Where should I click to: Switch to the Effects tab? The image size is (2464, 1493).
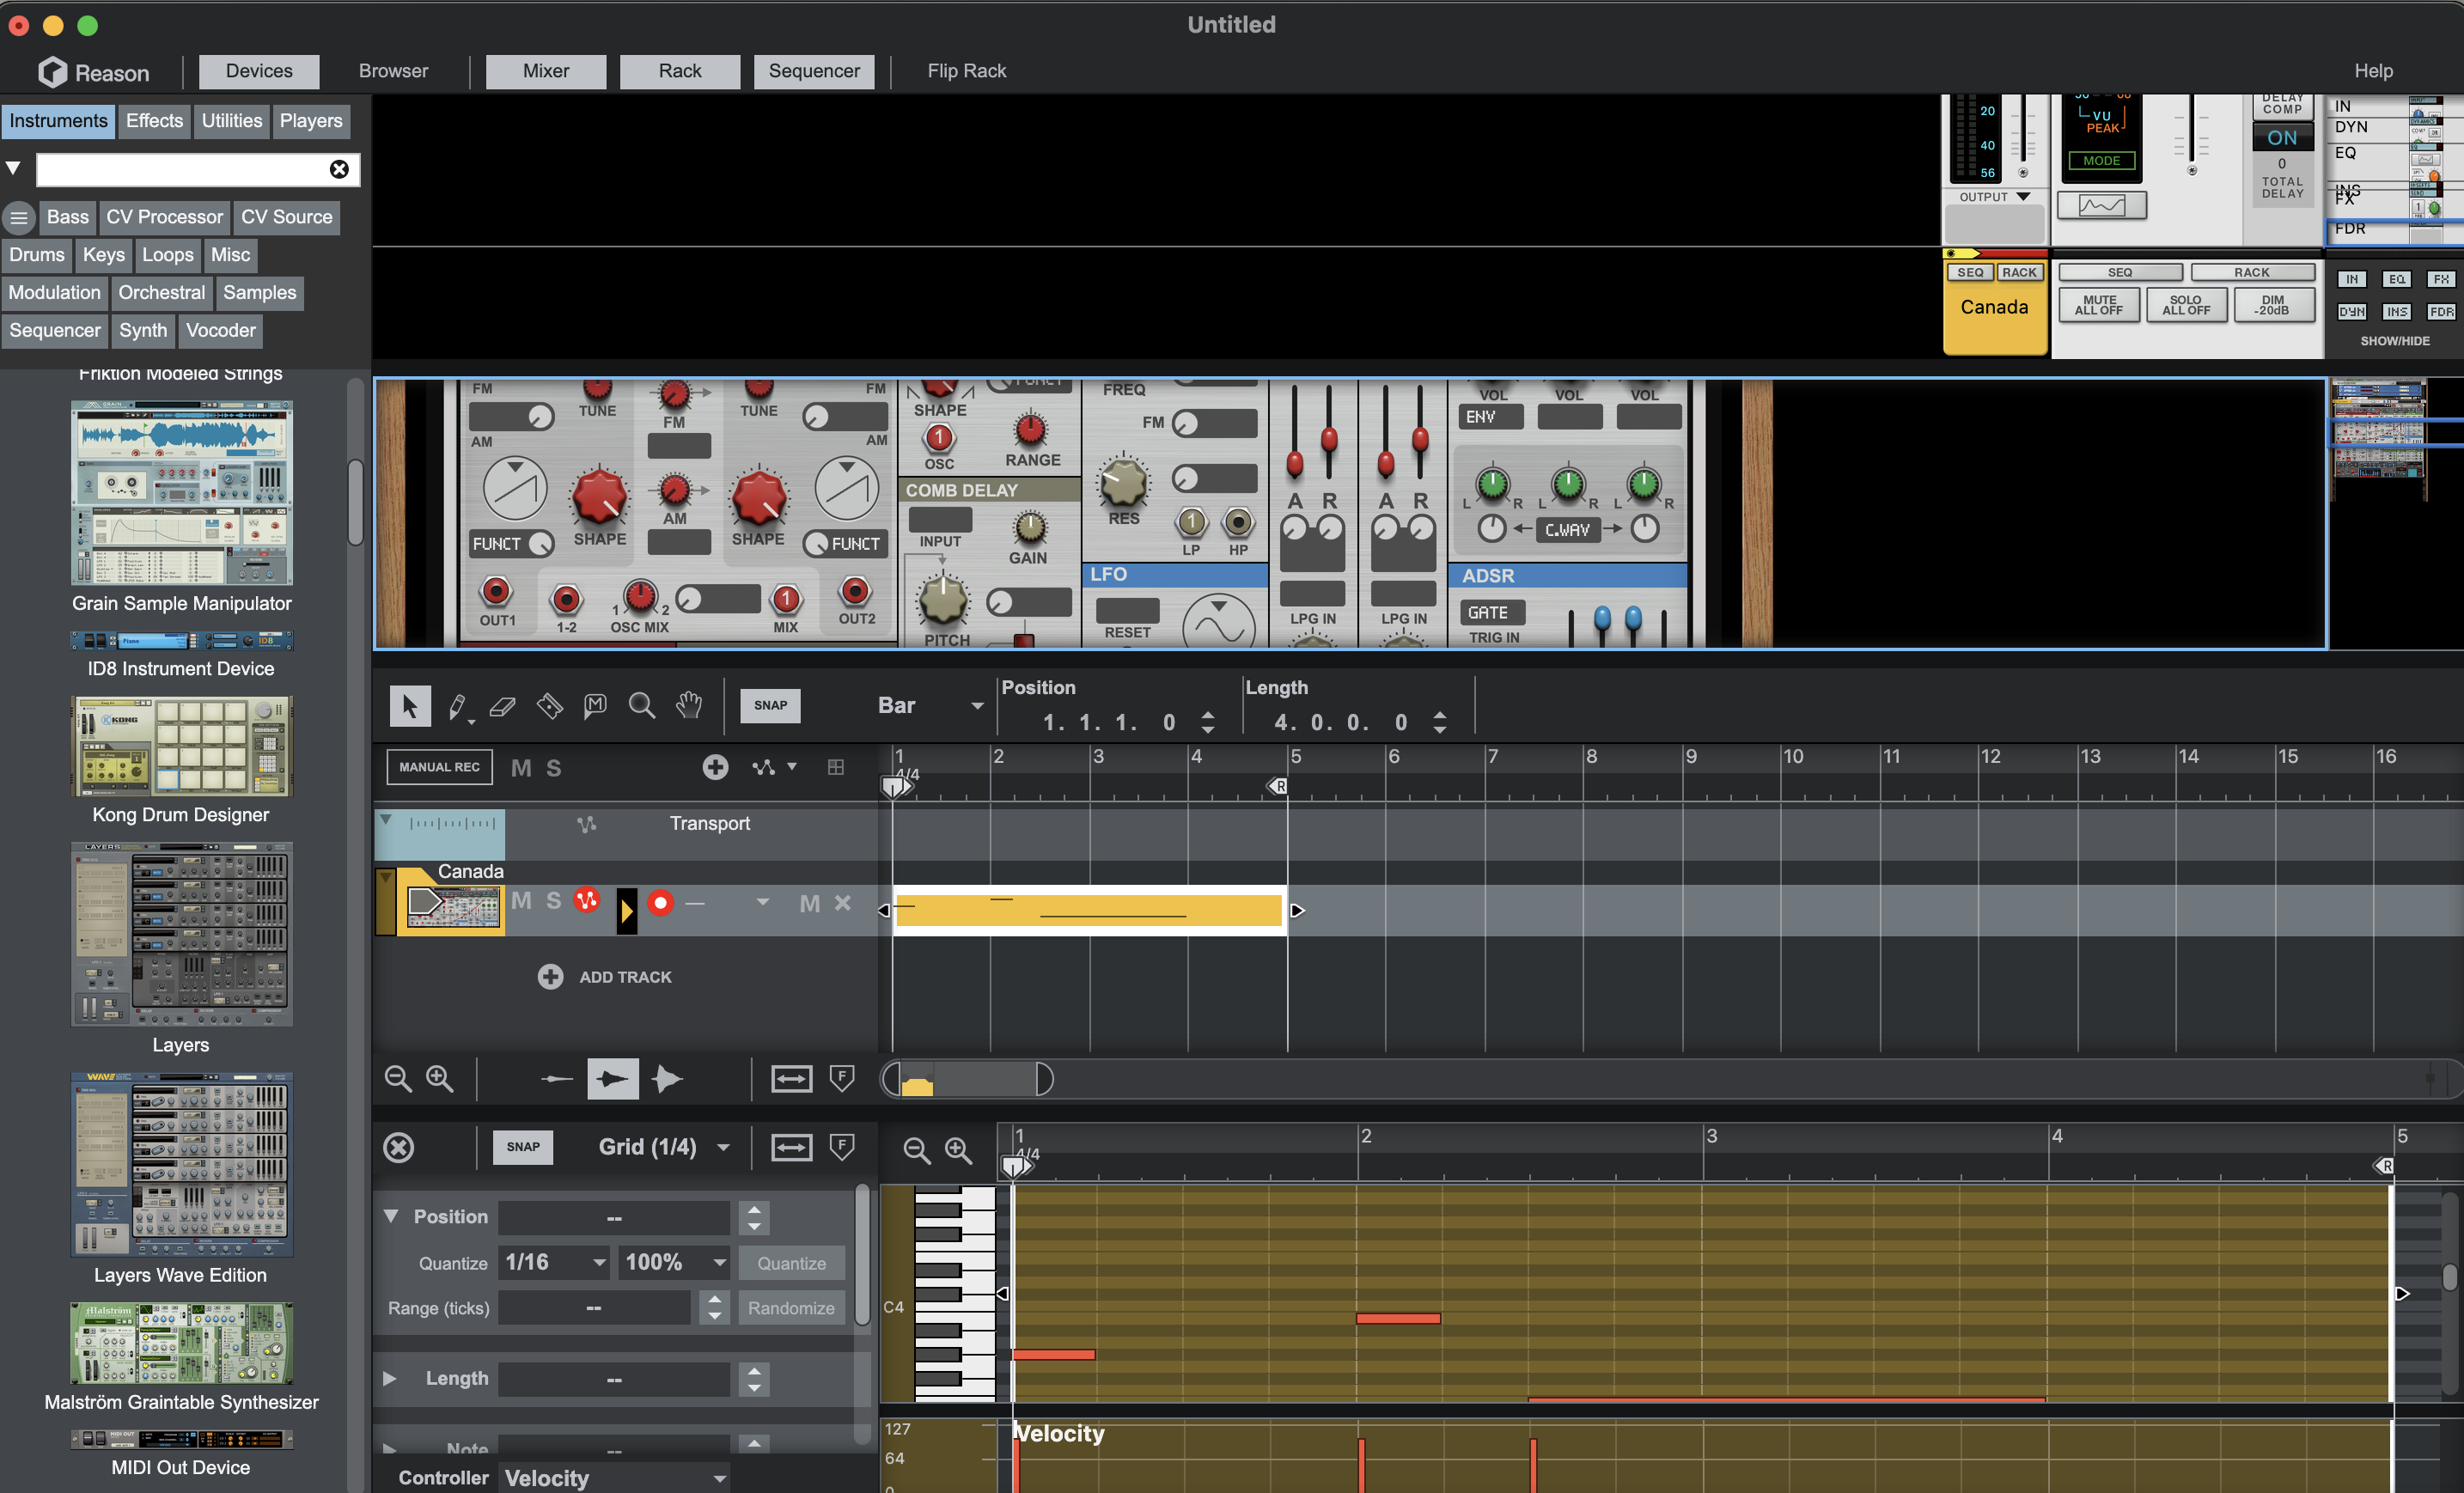click(x=154, y=121)
